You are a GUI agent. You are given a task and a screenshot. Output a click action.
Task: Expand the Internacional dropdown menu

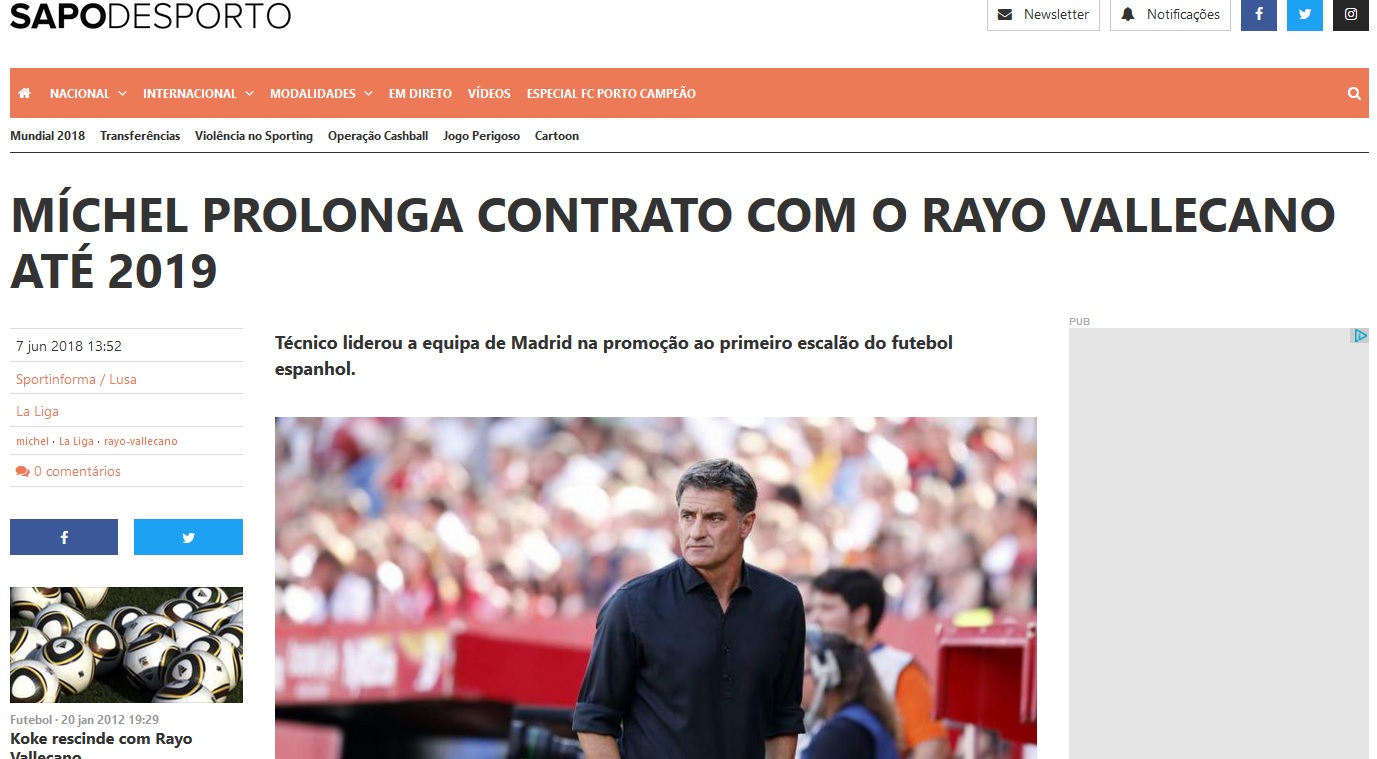click(198, 93)
